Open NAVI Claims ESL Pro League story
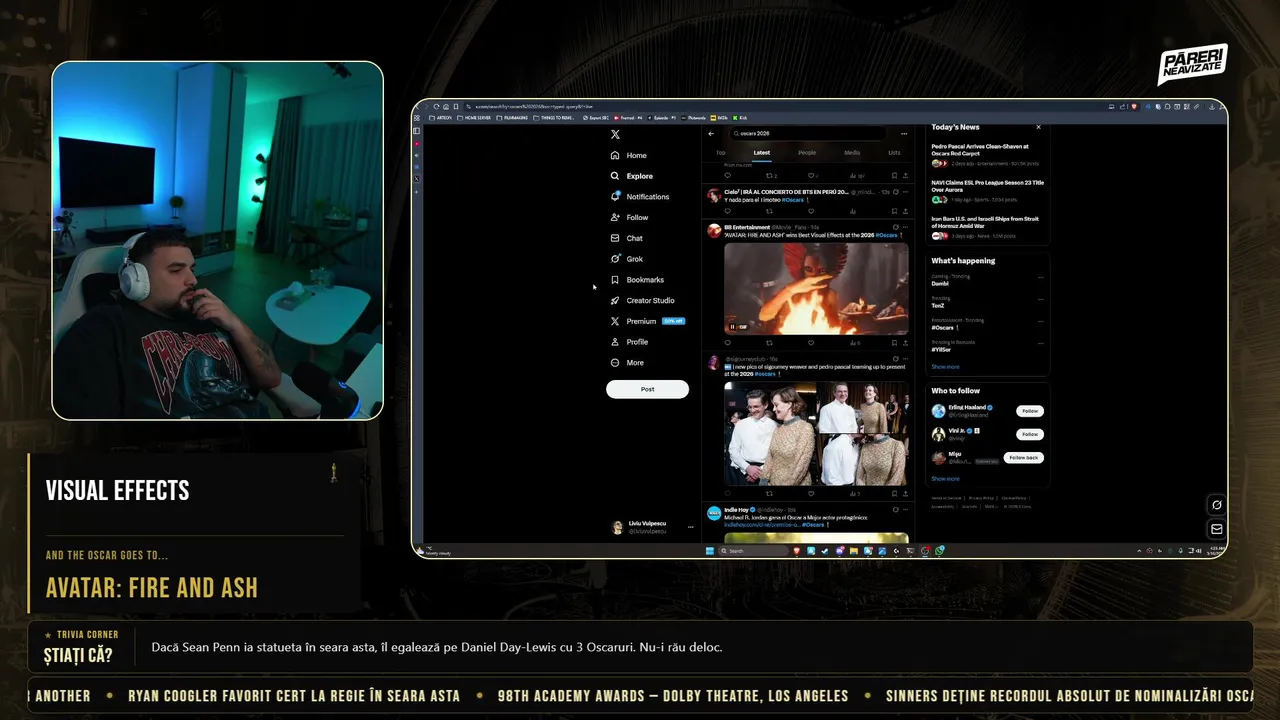Image resolution: width=1280 pixels, height=720 pixels. pos(987,191)
